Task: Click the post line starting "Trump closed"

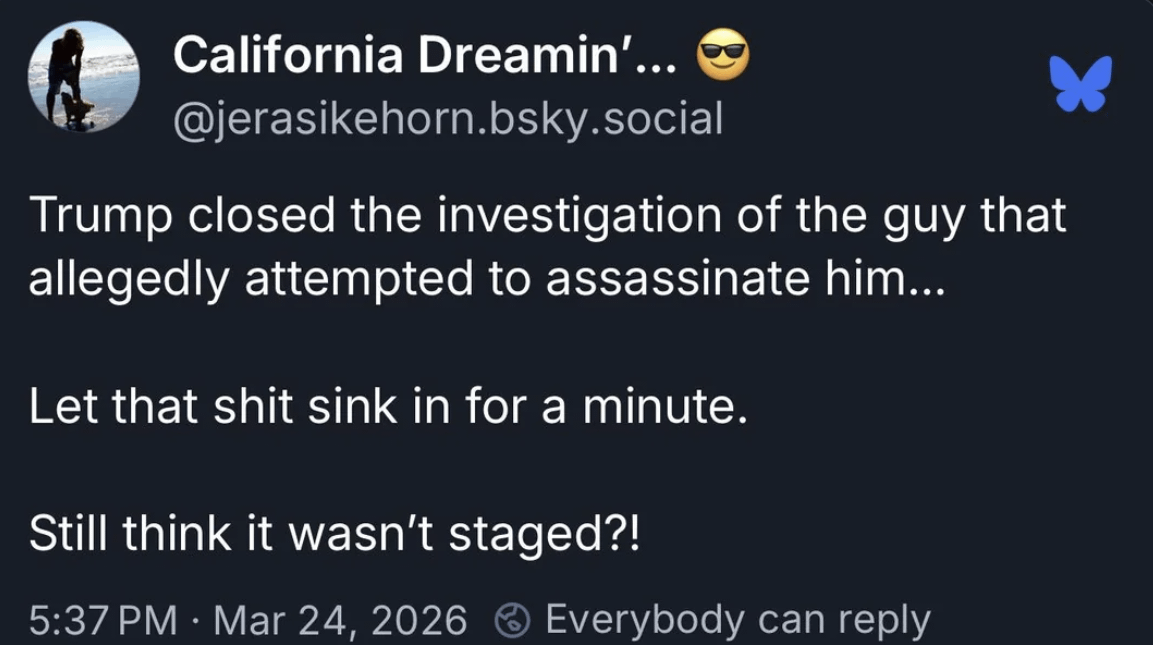Action: (x=547, y=218)
